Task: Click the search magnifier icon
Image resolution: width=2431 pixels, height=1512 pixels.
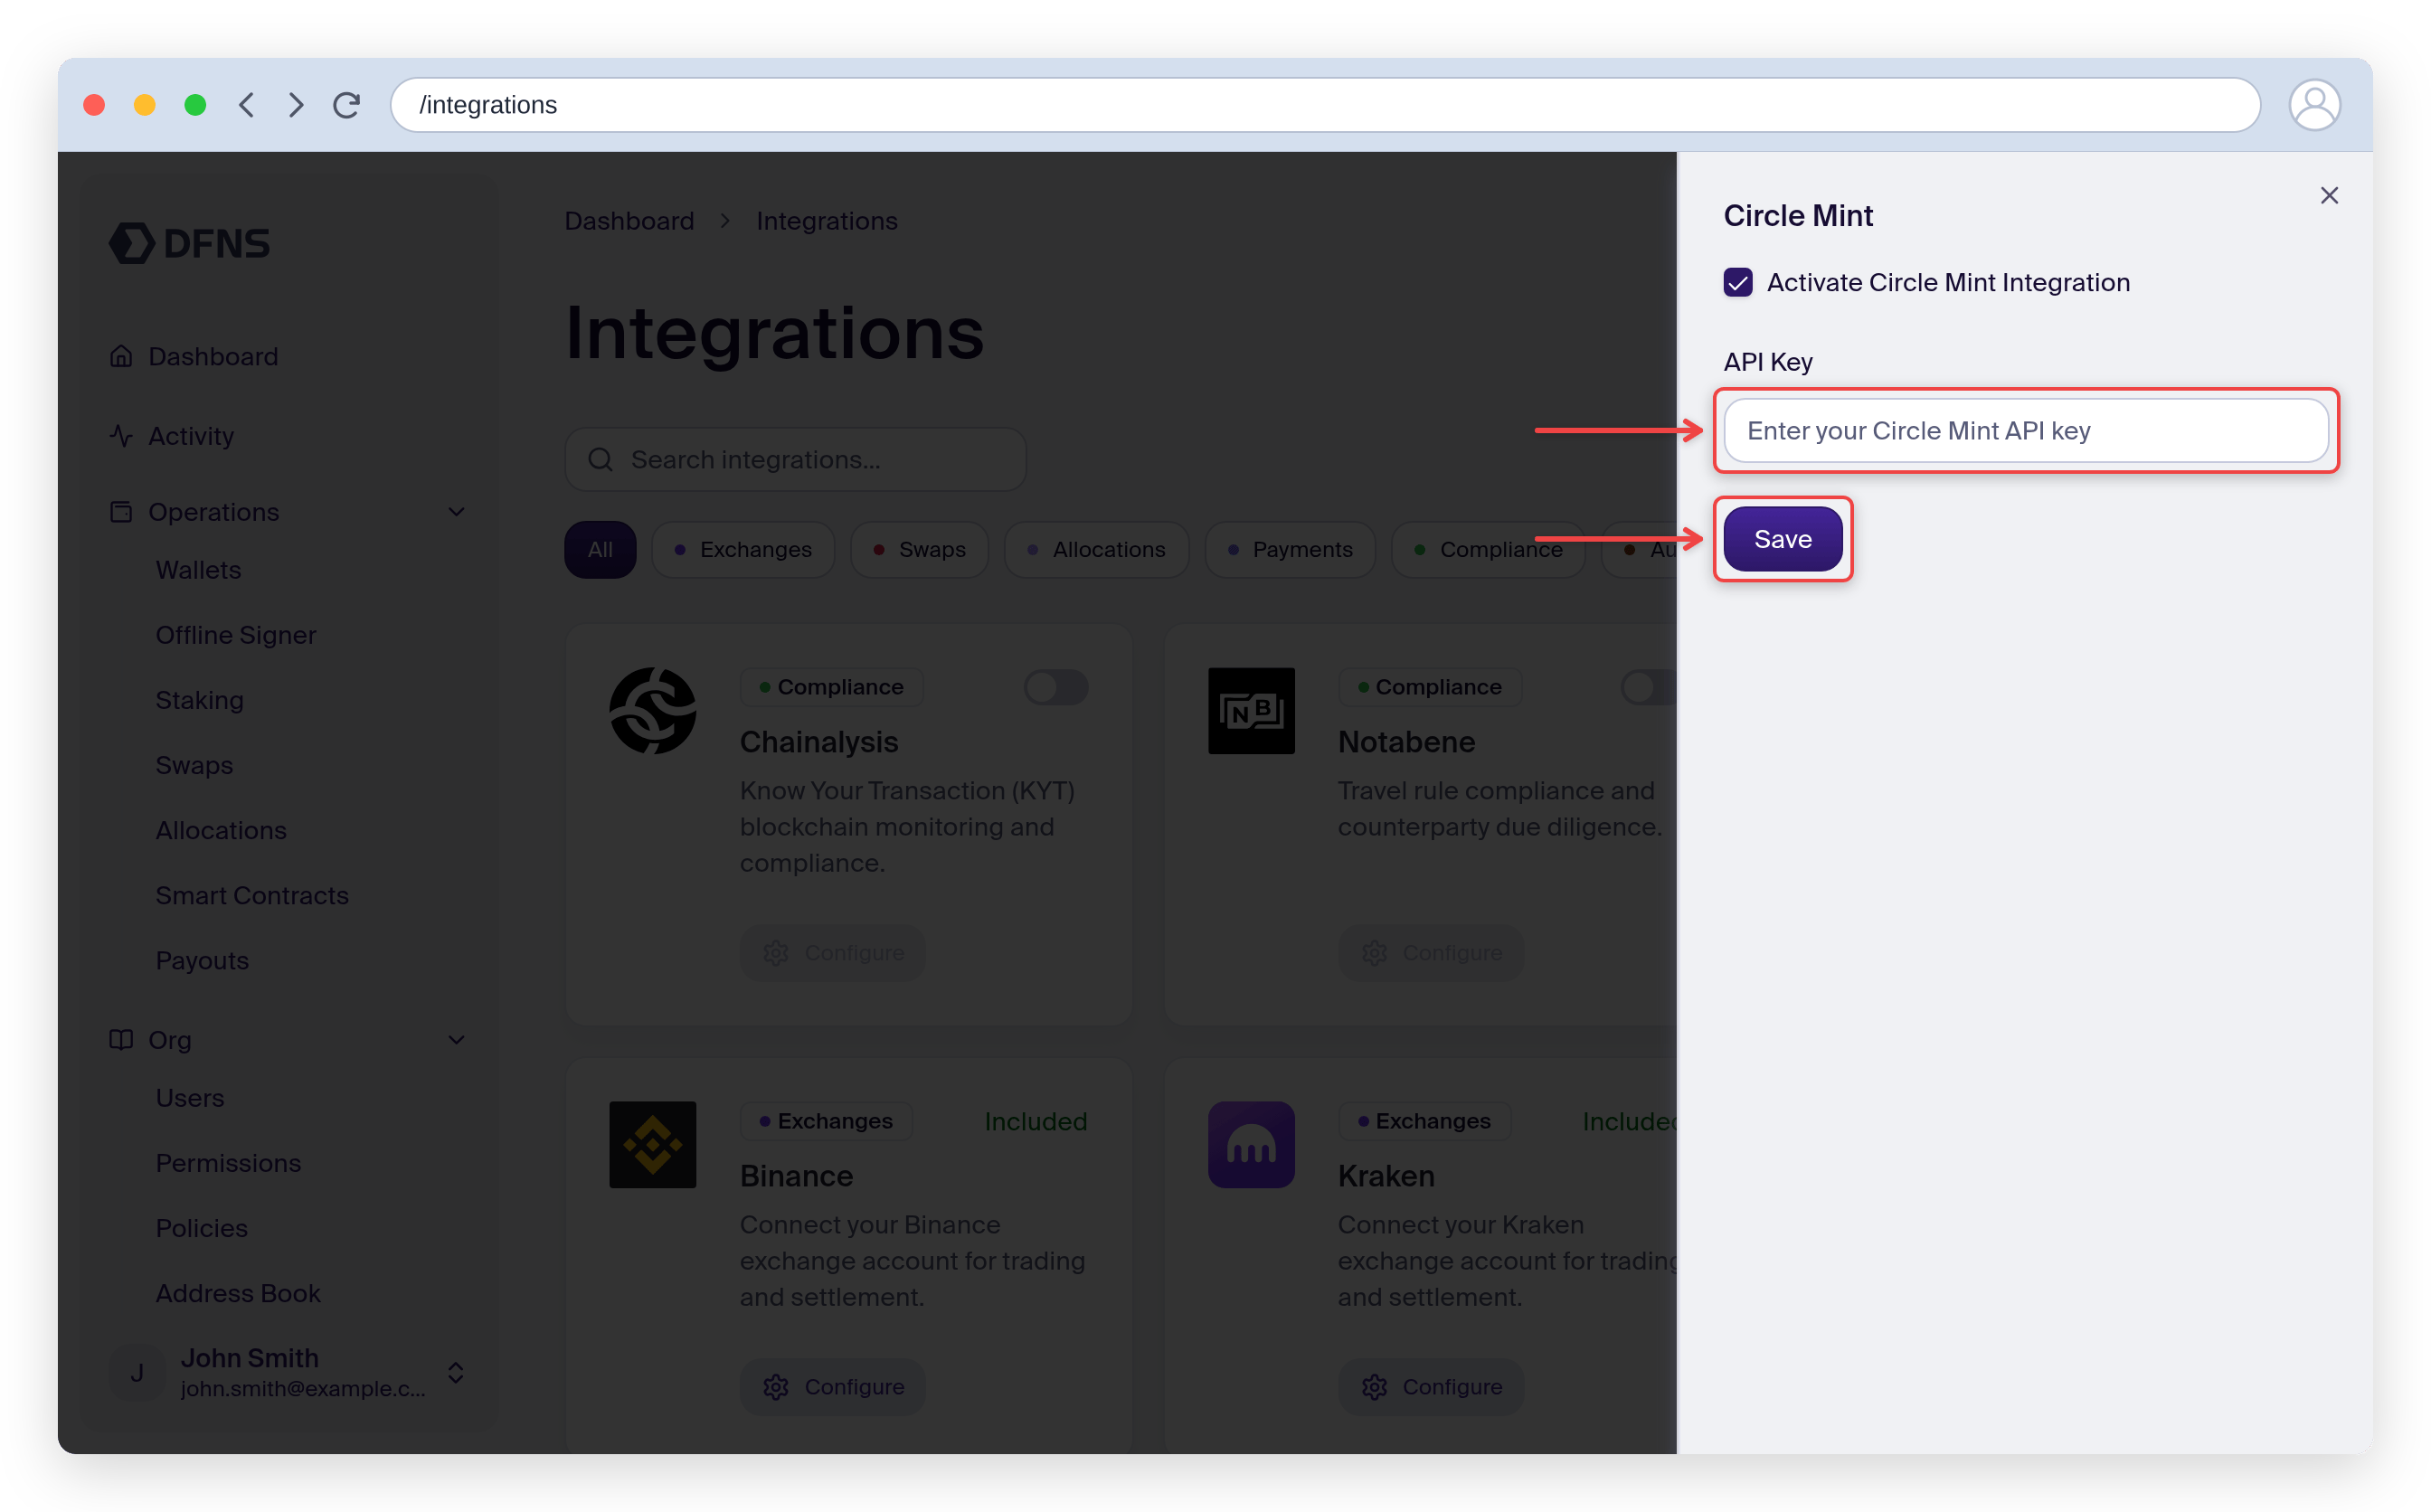Action: [x=600, y=460]
